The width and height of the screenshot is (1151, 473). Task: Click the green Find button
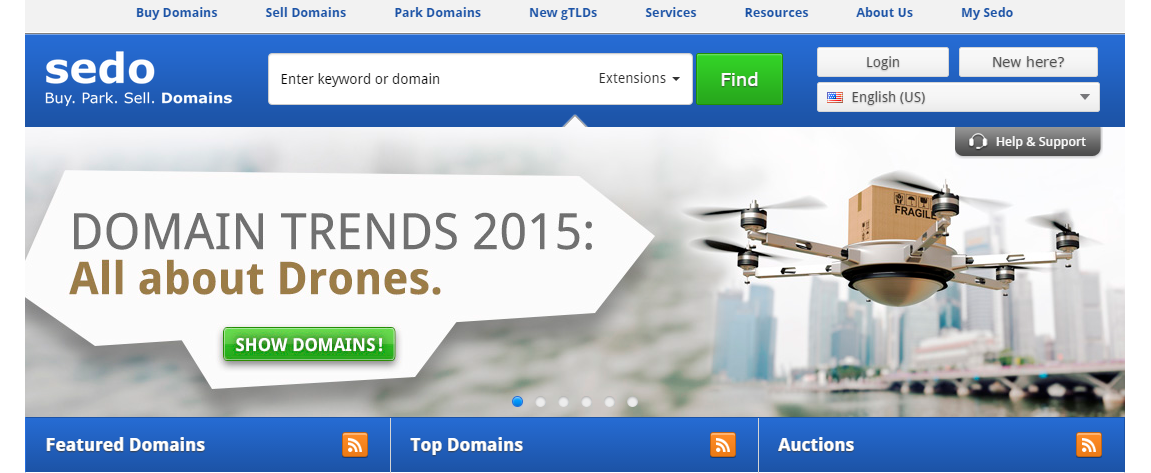(x=739, y=79)
